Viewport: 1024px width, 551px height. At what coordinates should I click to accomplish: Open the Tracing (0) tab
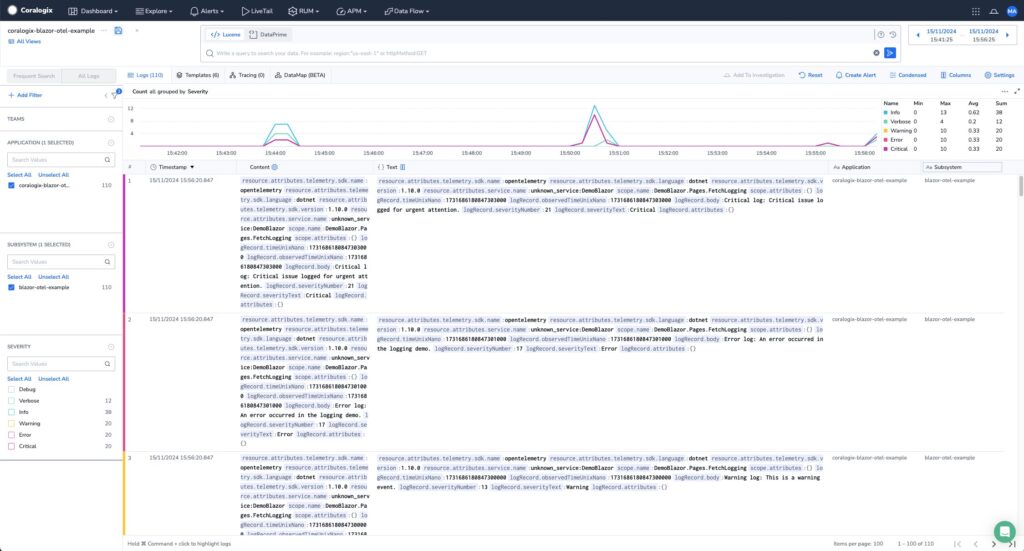247,75
